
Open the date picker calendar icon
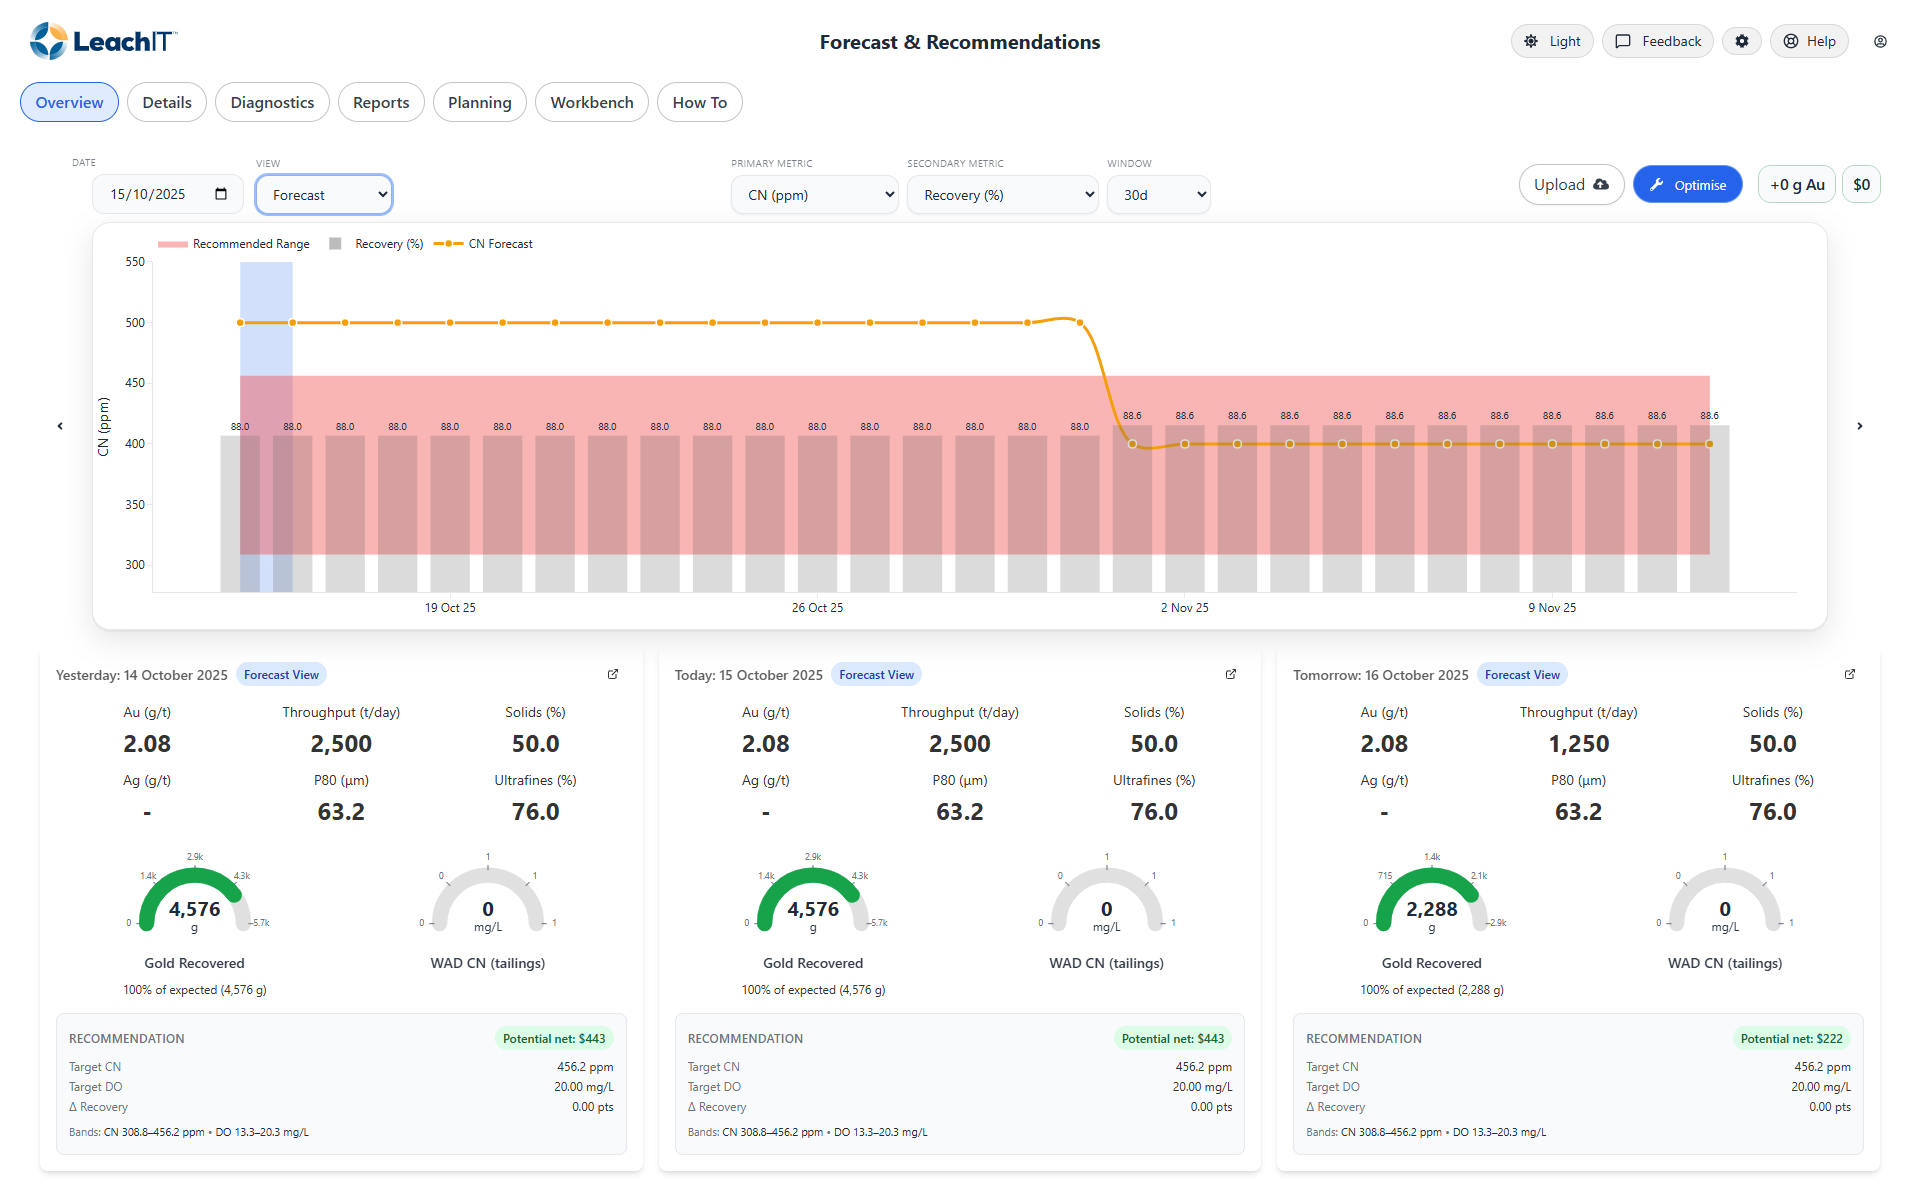coord(221,194)
